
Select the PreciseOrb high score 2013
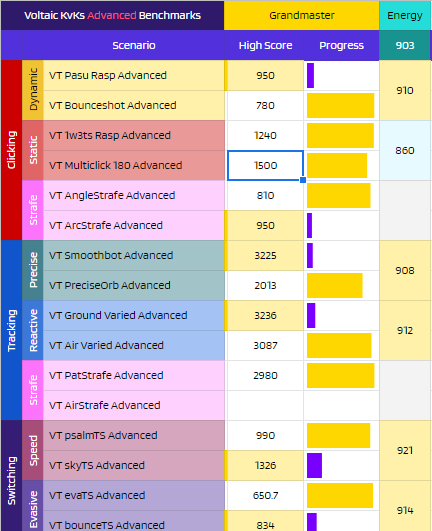[x=265, y=285]
